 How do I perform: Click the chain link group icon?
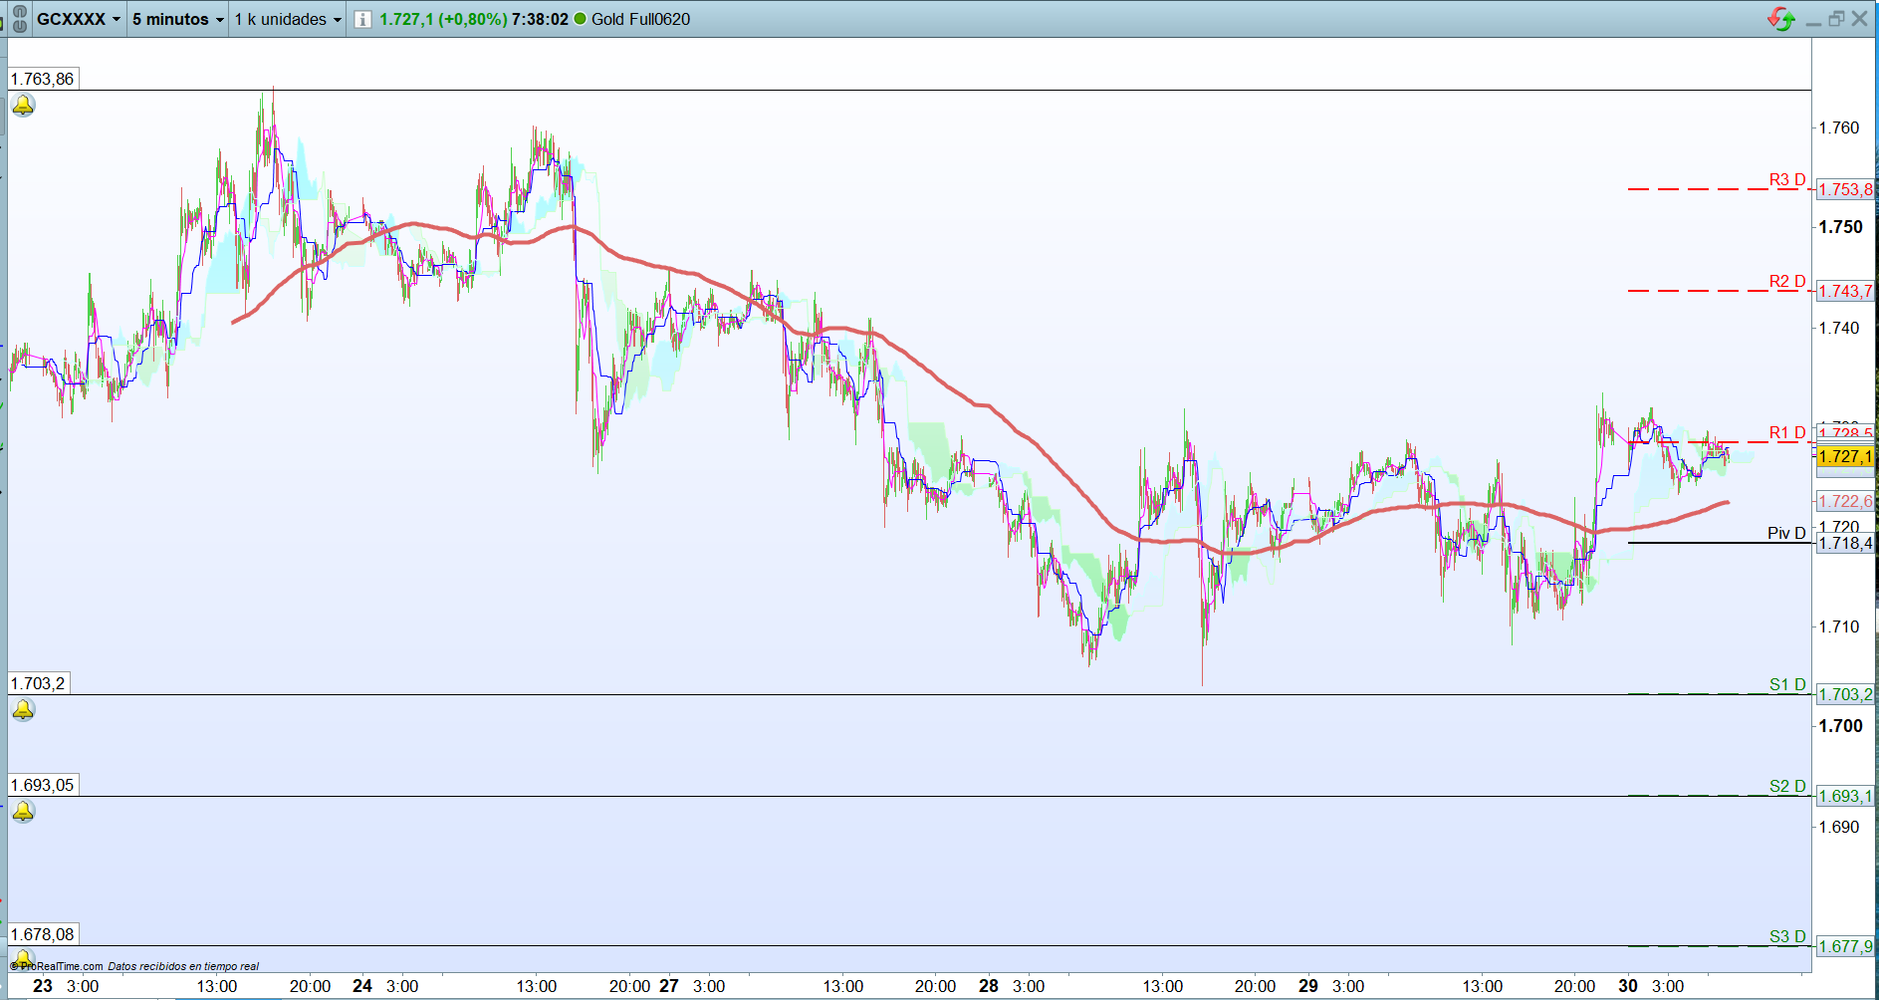19,19
